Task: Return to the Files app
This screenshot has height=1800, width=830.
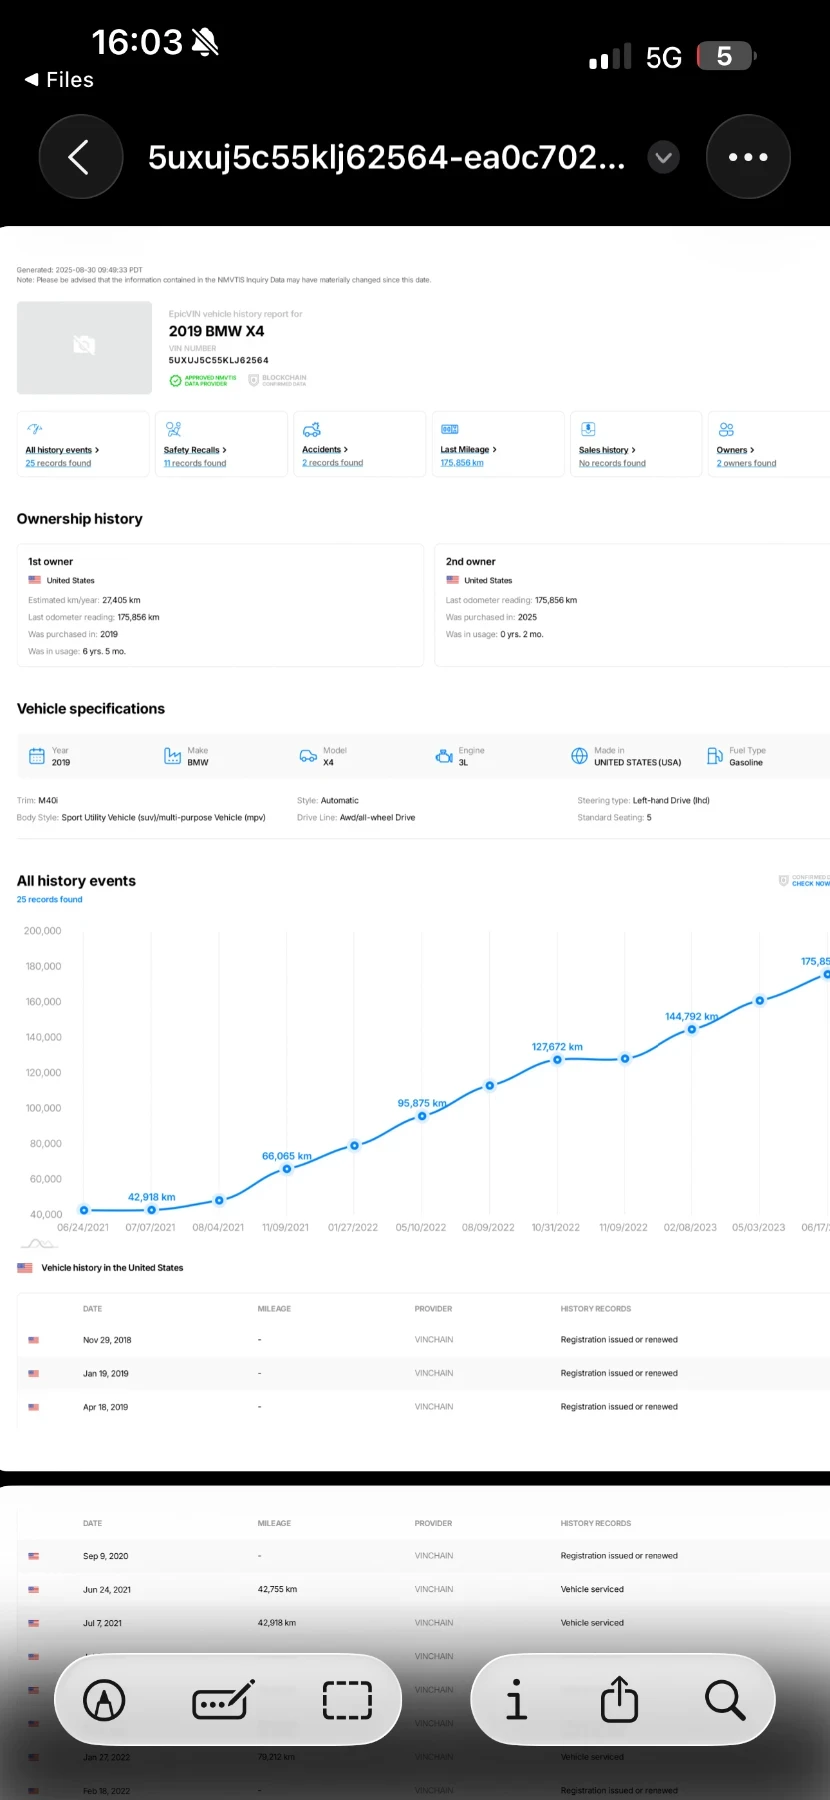Action: (x=59, y=80)
